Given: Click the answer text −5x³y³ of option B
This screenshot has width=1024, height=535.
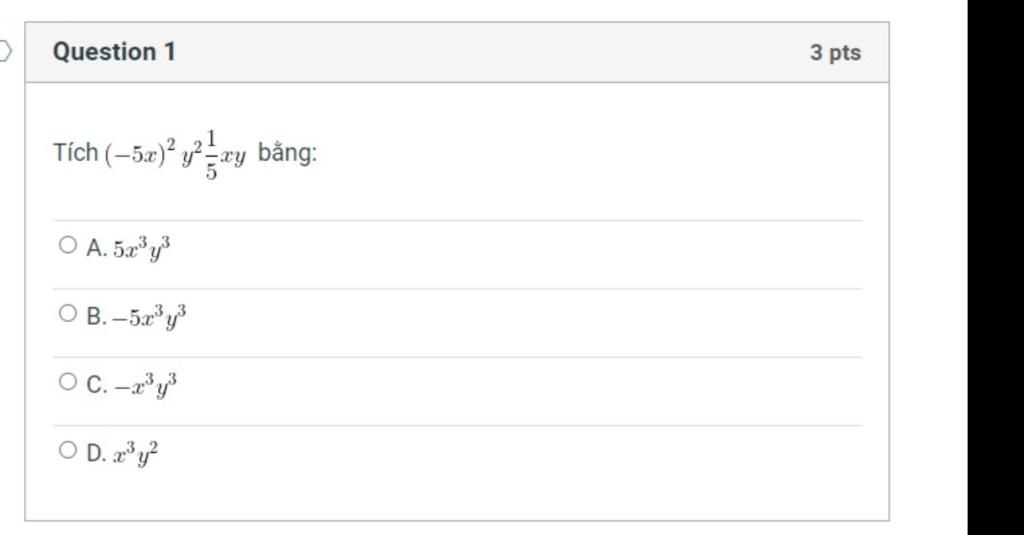Looking at the screenshot, I should [x=148, y=317].
